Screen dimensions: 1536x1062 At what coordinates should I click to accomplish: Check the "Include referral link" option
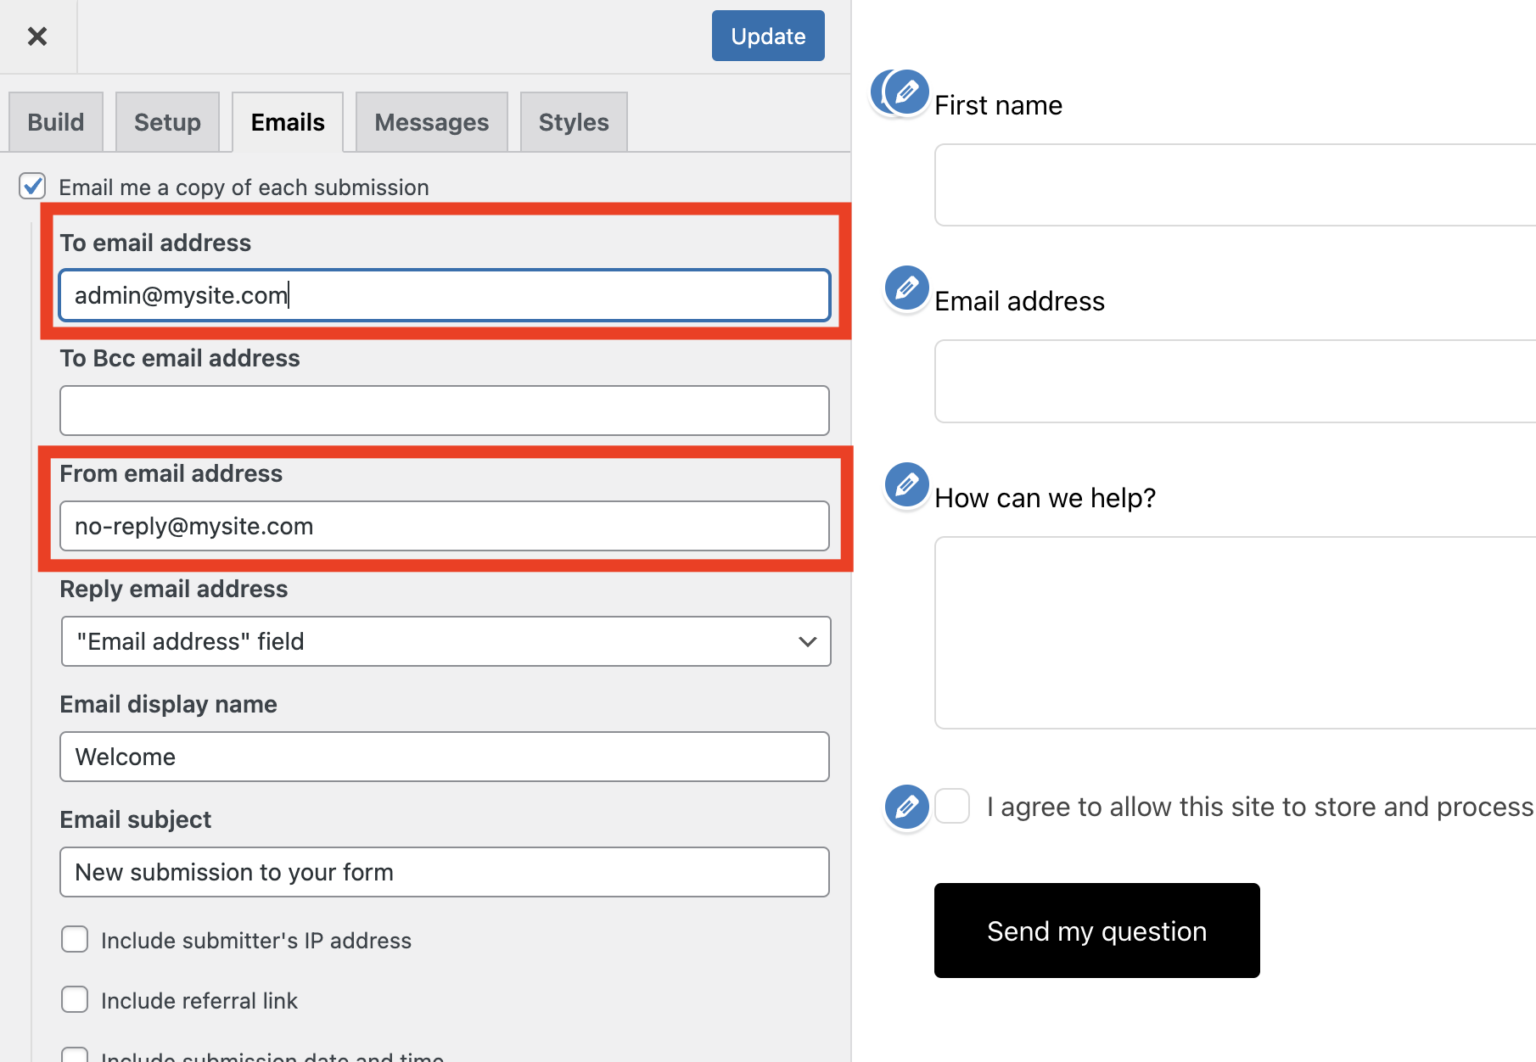pos(75,999)
